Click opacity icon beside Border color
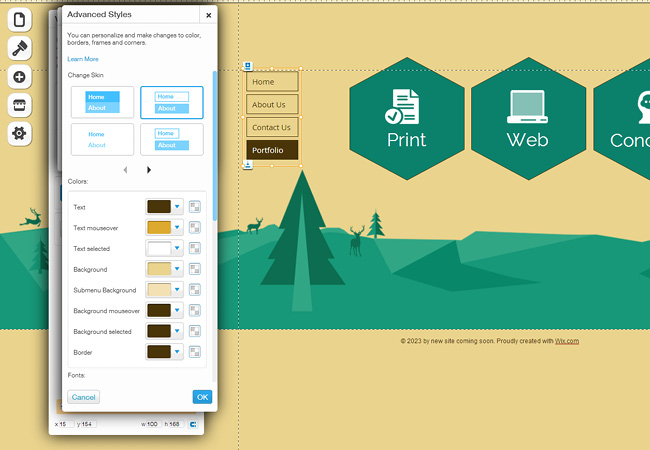Viewport: 650px width, 450px height. click(195, 352)
